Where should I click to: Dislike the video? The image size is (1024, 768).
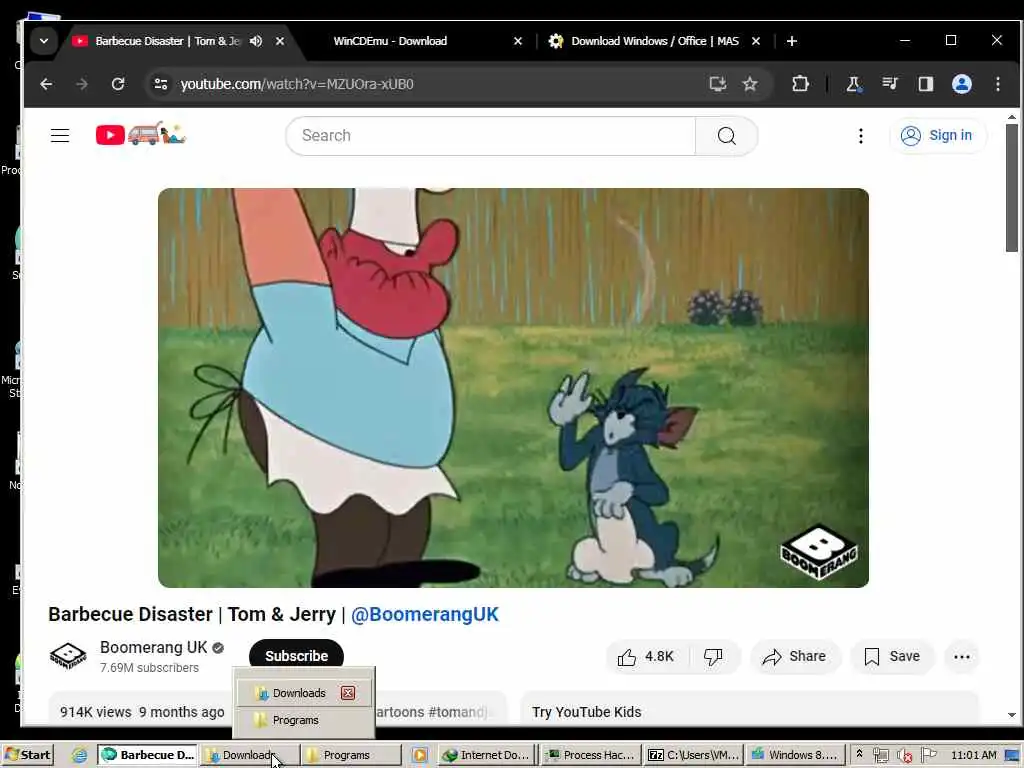(713, 656)
